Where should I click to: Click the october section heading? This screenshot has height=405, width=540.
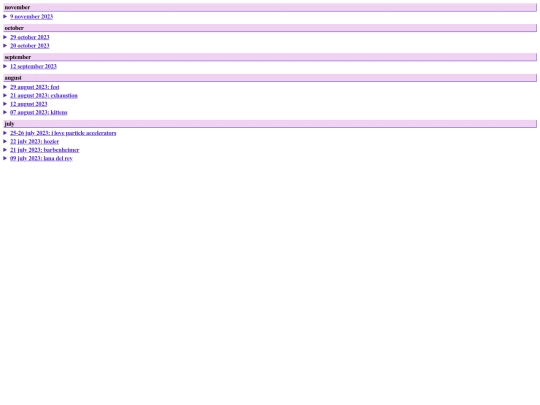coord(270,28)
